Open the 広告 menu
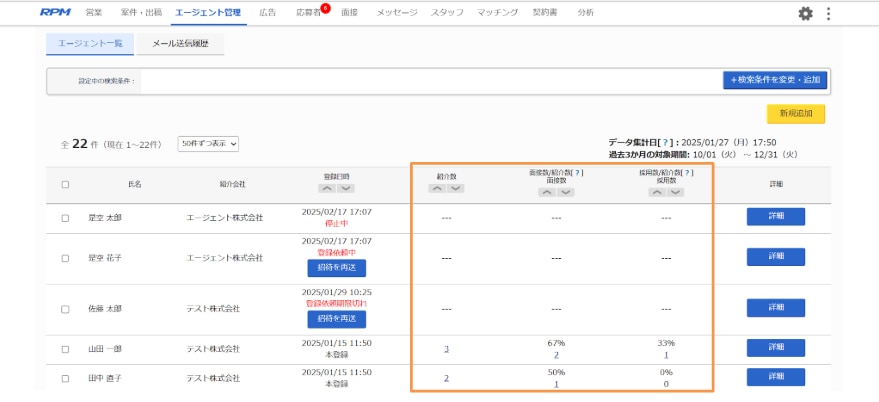Image resolution: width=879 pixels, height=402 pixels. (x=268, y=12)
